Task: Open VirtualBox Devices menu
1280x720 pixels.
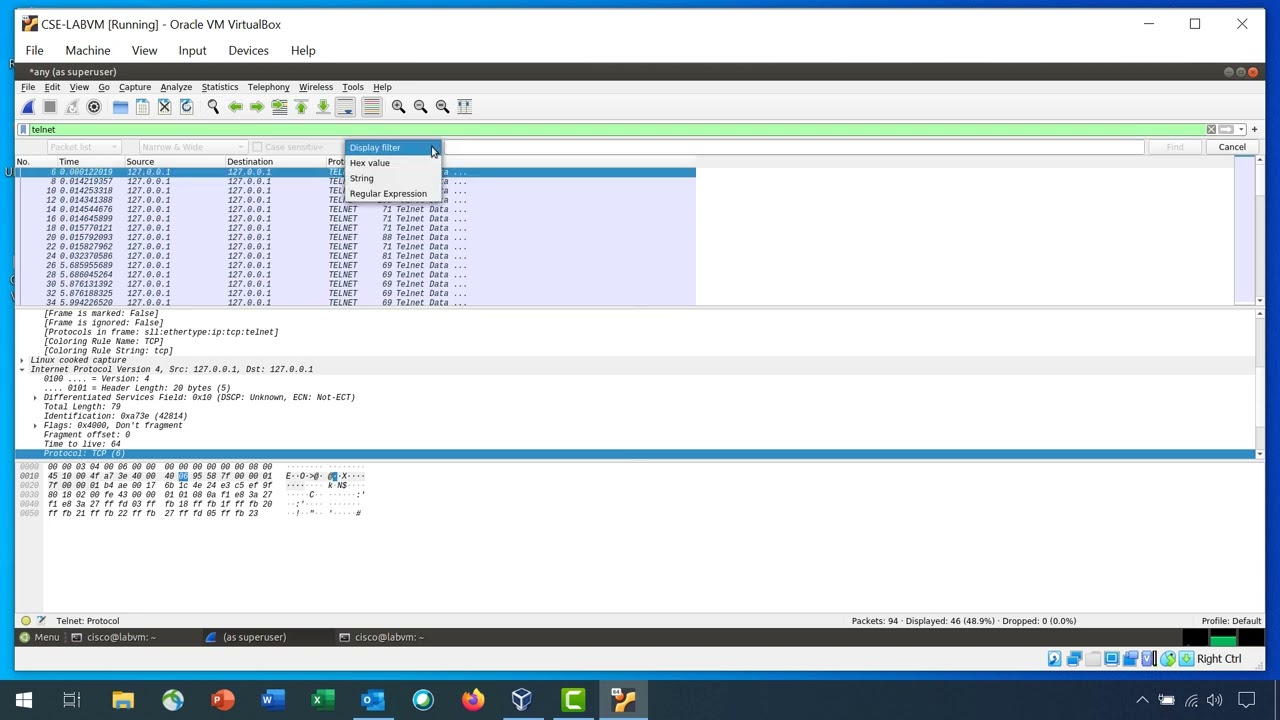Action: coord(248,50)
